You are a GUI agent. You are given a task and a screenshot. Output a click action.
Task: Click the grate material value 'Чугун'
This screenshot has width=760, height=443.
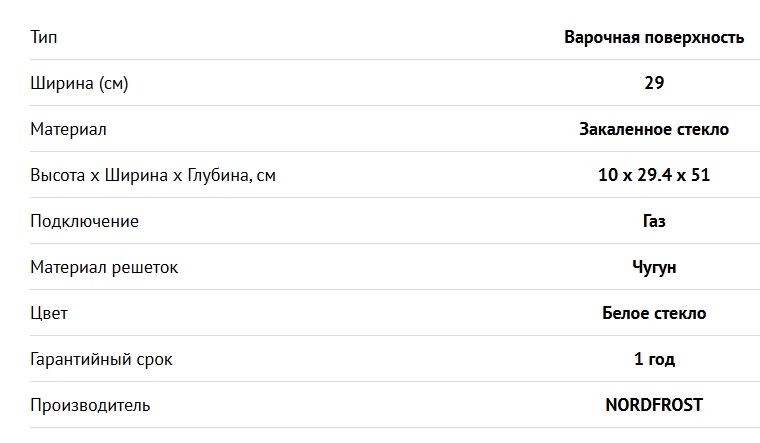click(654, 267)
